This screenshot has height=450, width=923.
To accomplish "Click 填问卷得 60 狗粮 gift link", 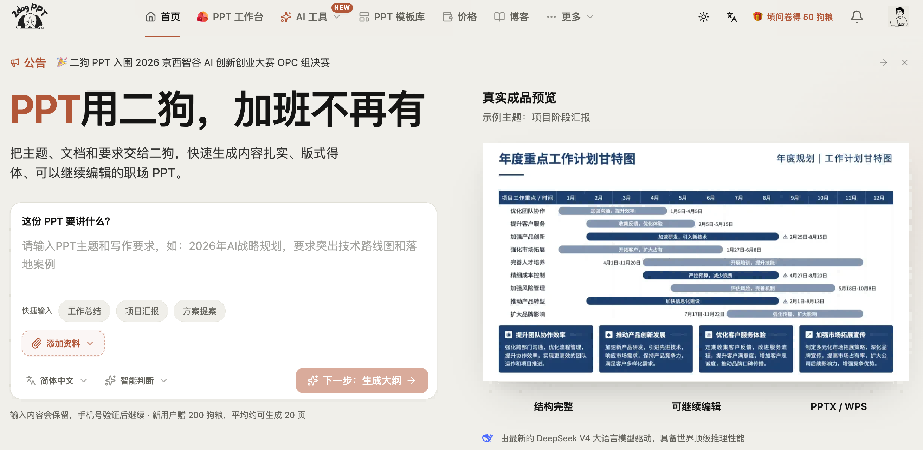I will click(793, 17).
